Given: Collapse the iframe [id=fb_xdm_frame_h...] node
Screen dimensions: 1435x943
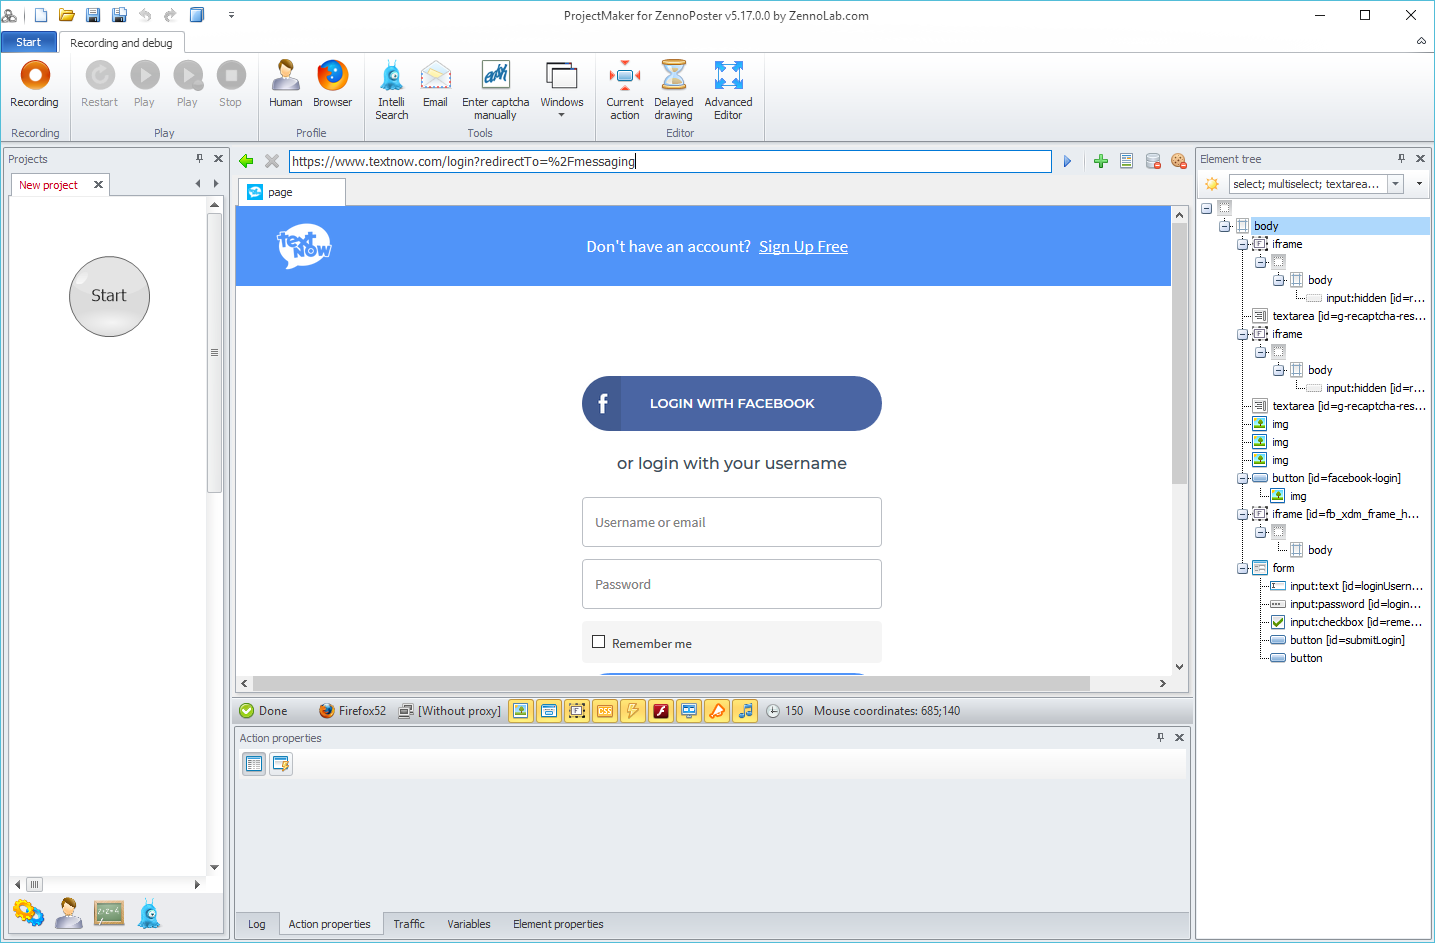Looking at the screenshot, I should (x=1242, y=514).
